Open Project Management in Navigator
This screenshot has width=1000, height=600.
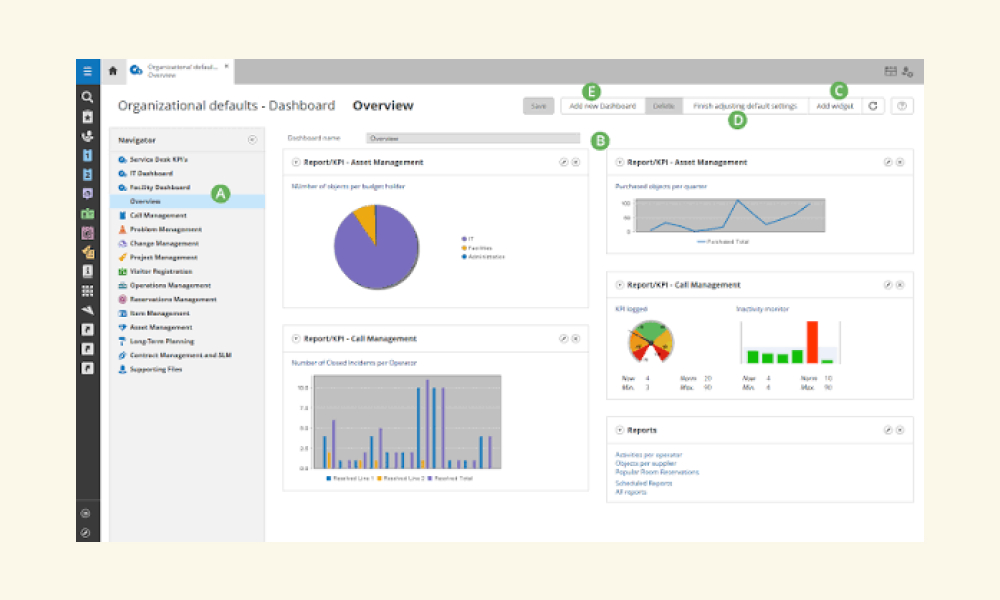(163, 258)
